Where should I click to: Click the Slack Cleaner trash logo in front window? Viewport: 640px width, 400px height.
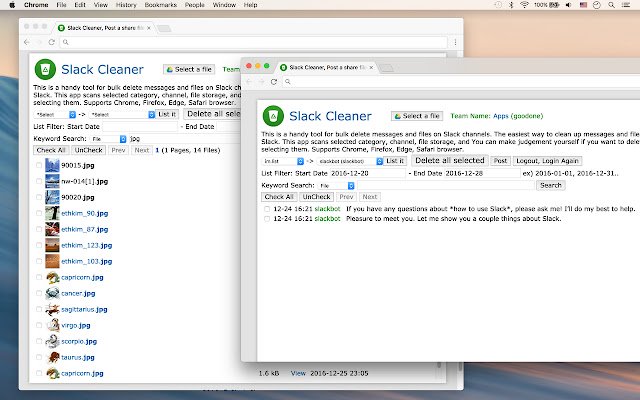pos(273,116)
